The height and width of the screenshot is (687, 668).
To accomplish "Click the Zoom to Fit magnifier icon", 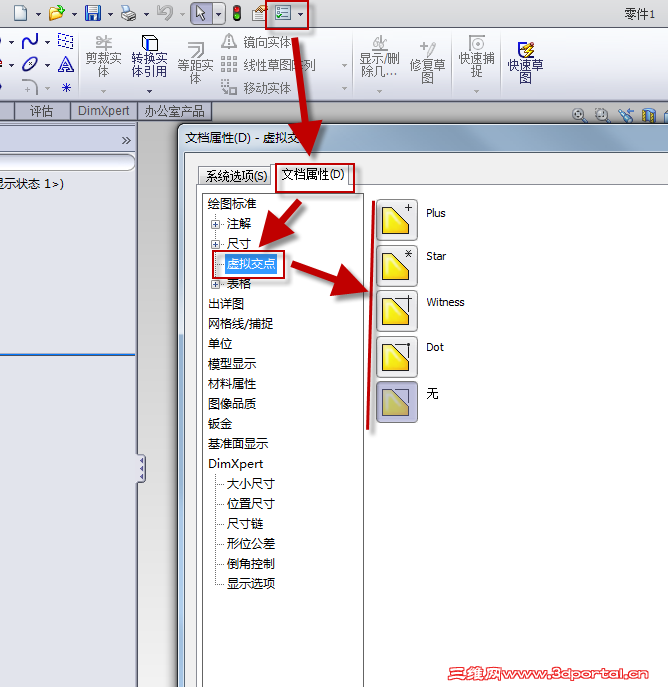I will (x=580, y=115).
